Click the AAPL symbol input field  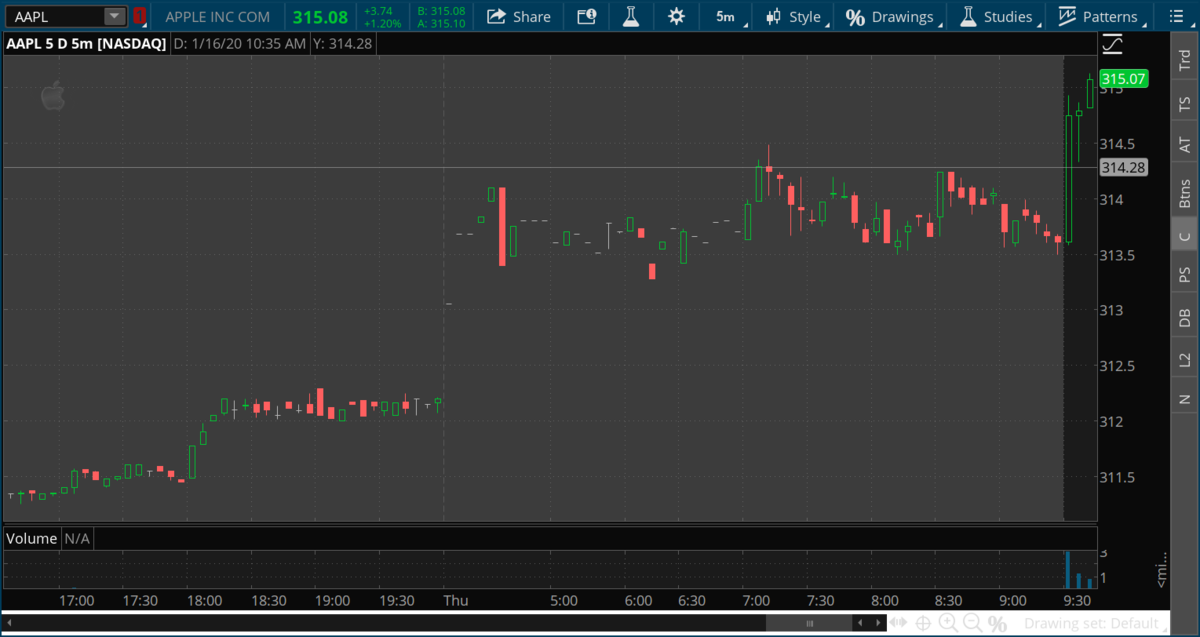click(56, 16)
